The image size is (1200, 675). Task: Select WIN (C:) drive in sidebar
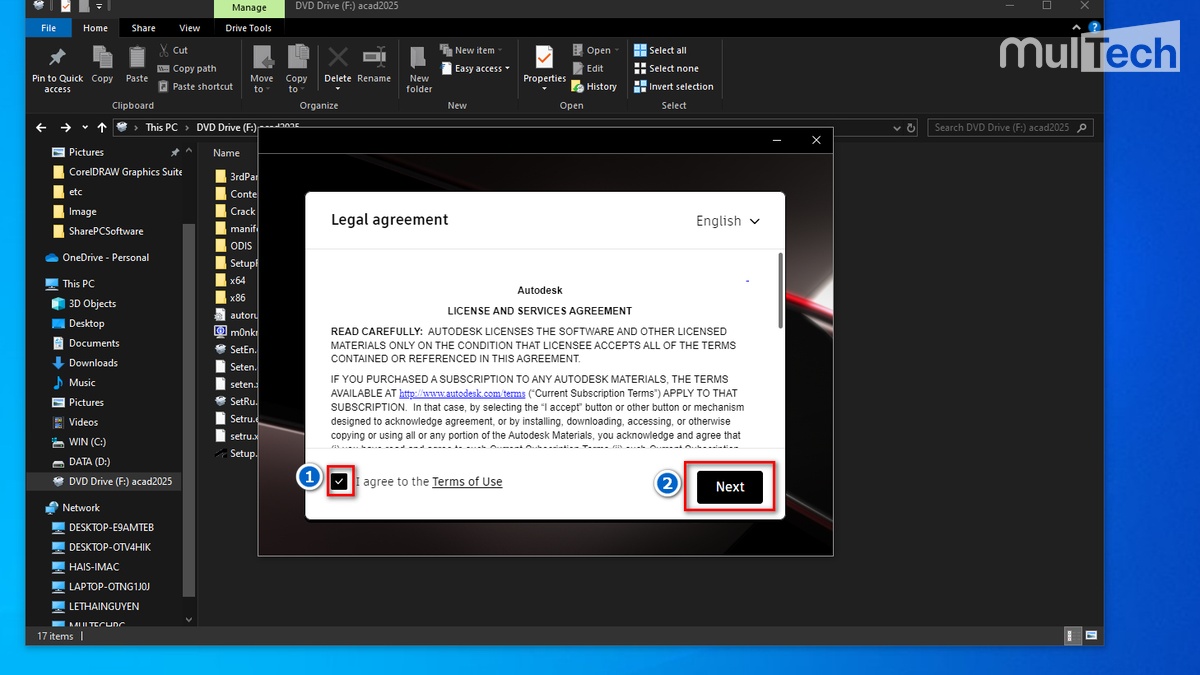tap(86, 442)
